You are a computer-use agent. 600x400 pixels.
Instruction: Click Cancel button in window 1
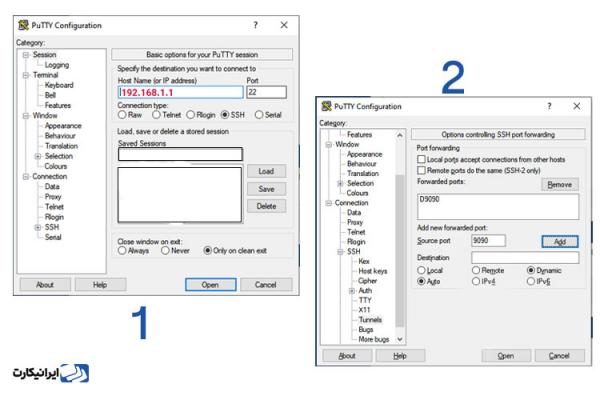(266, 285)
